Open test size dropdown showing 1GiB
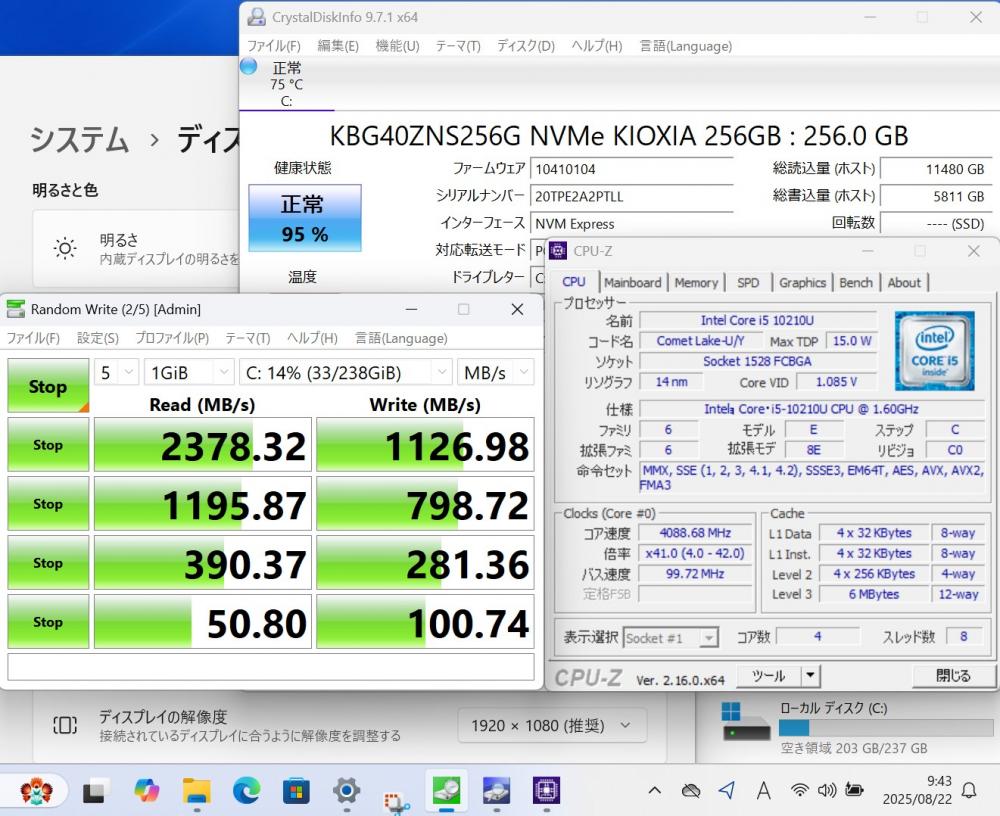 [189, 373]
